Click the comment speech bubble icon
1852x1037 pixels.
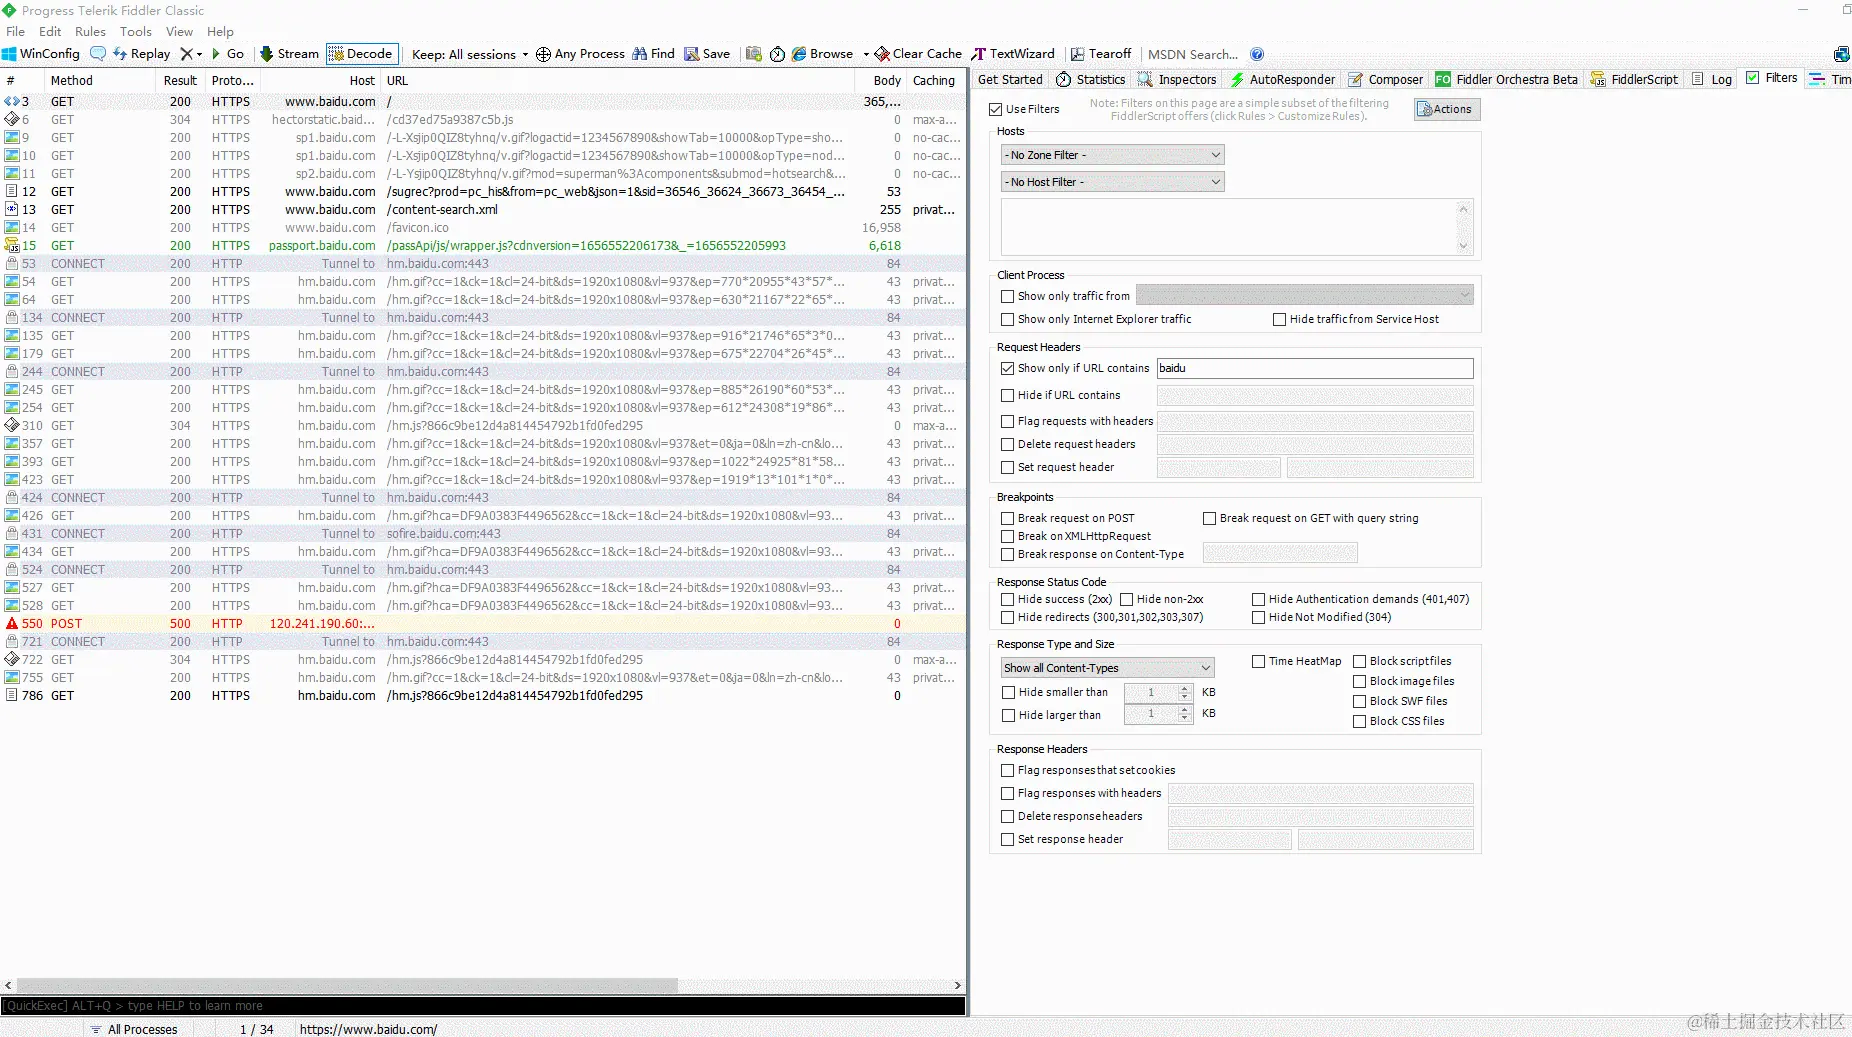(x=98, y=54)
